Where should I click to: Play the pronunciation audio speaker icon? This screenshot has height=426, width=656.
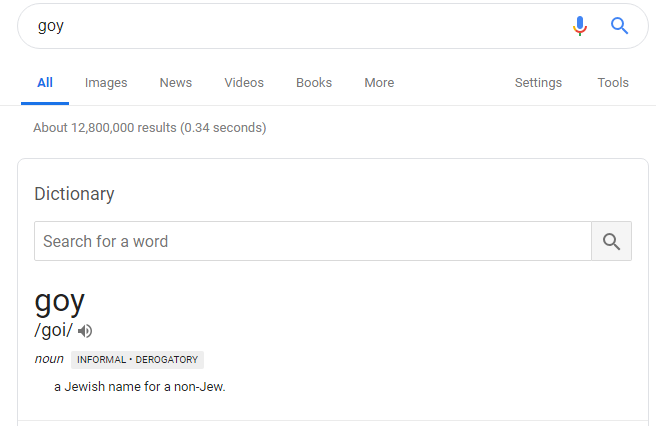coord(85,331)
